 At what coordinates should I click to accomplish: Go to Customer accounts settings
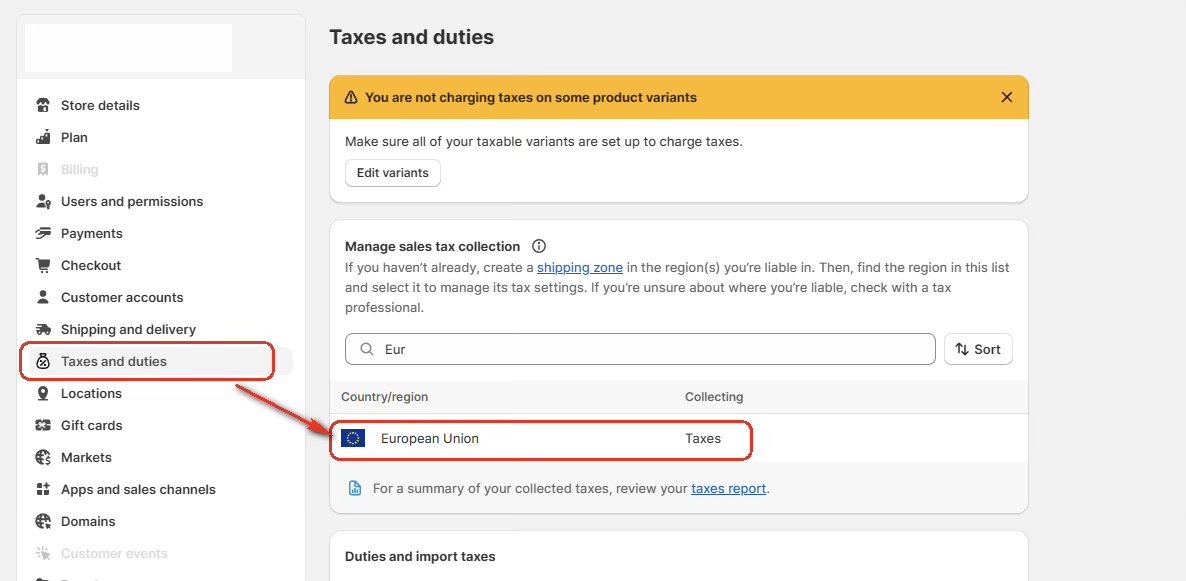(x=122, y=297)
